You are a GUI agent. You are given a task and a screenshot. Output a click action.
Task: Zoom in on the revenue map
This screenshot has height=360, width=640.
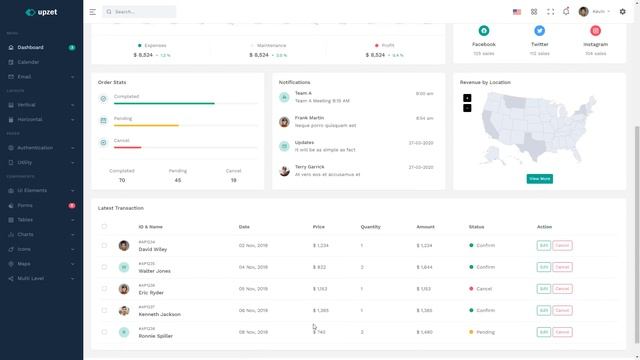click(x=467, y=98)
